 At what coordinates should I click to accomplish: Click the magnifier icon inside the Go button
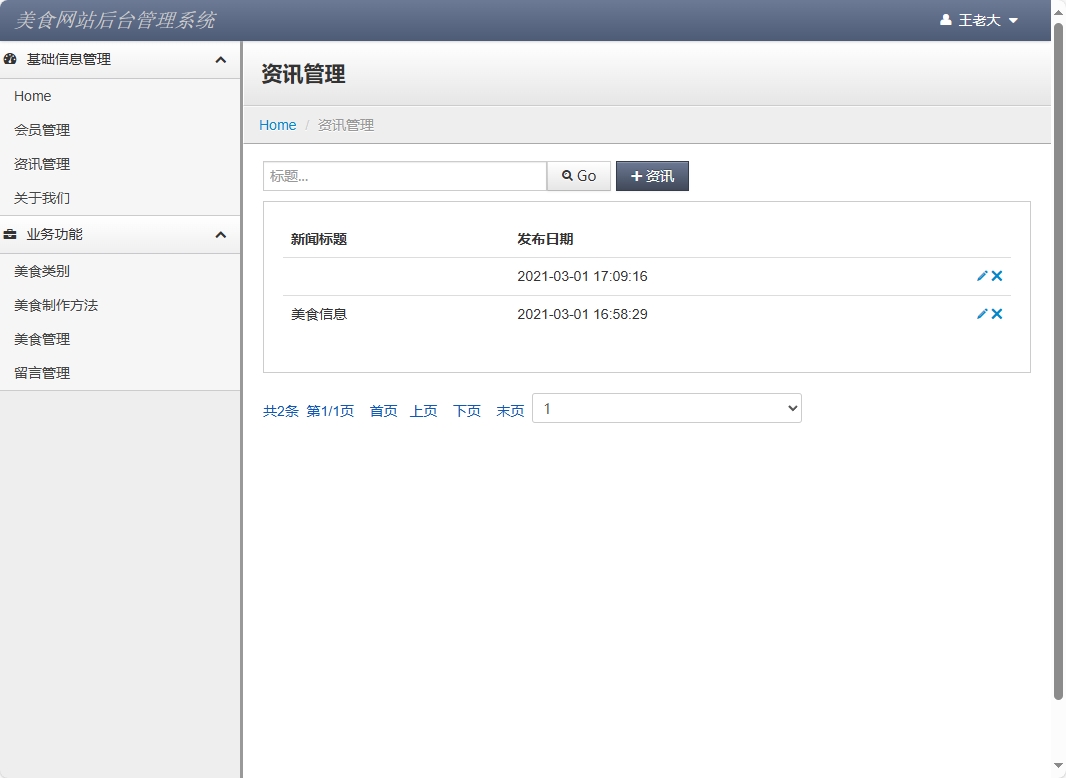tap(566, 175)
